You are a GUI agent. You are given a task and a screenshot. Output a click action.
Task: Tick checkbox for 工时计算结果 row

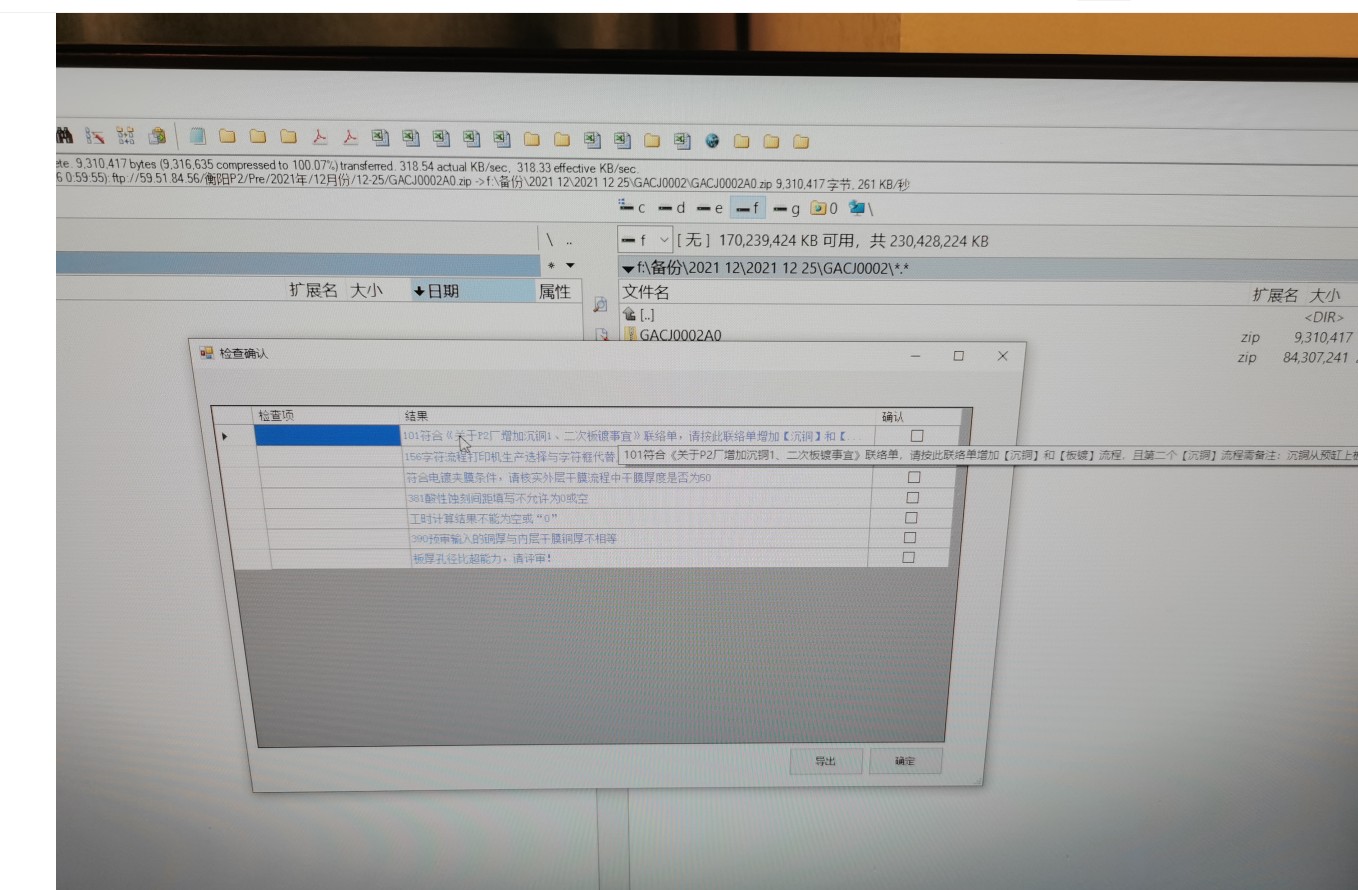pos(911,518)
